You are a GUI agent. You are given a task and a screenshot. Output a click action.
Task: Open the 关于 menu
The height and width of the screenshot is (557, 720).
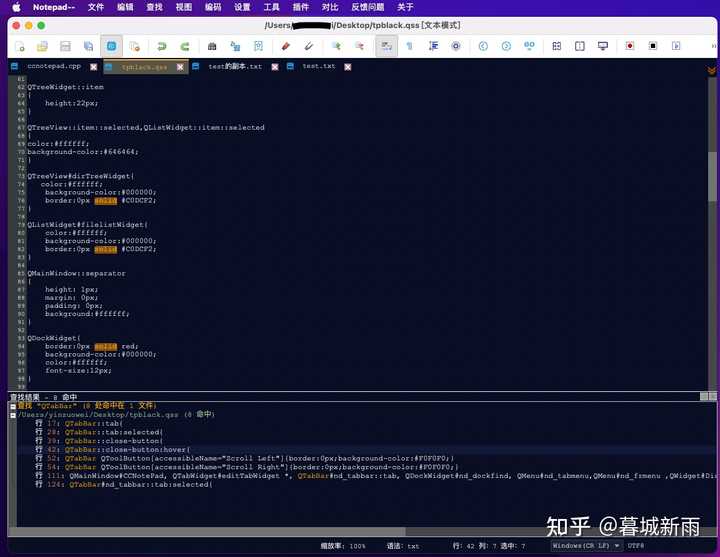[405, 7]
